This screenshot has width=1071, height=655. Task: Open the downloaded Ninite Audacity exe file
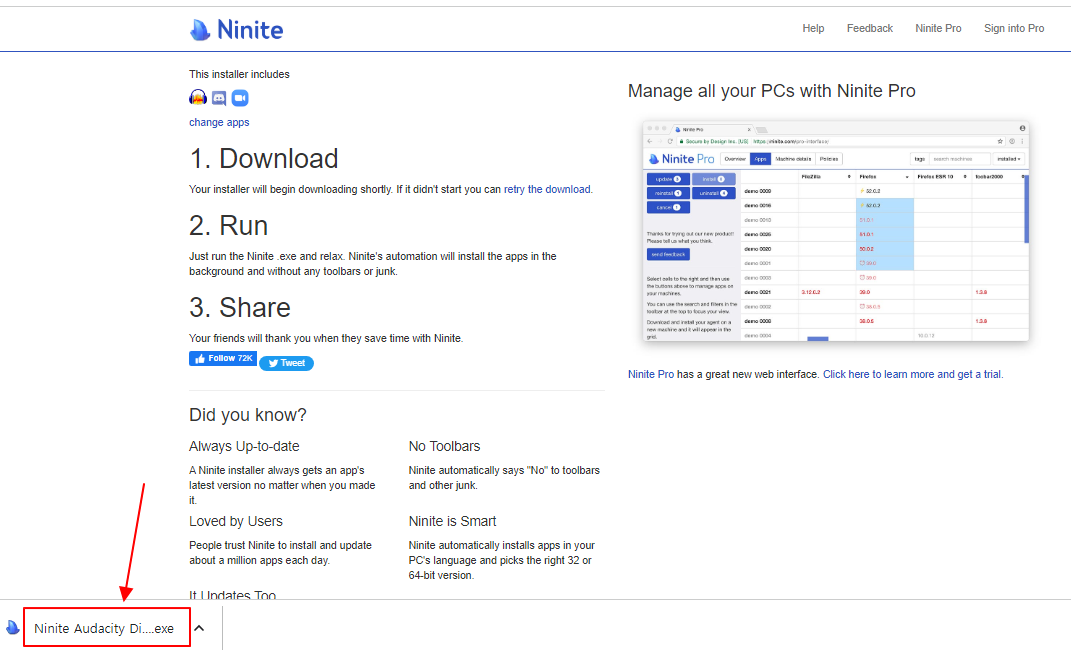tap(104, 628)
